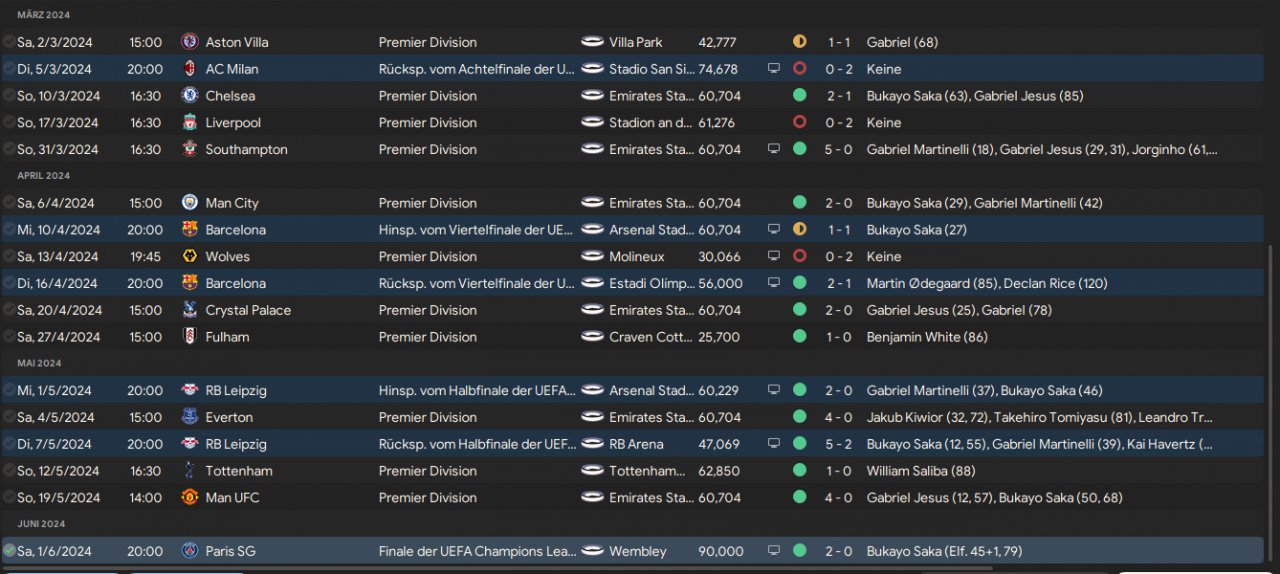This screenshot has width=1280, height=574.
Task: Click the TV icon in AC Milan row
Action: 773,69
